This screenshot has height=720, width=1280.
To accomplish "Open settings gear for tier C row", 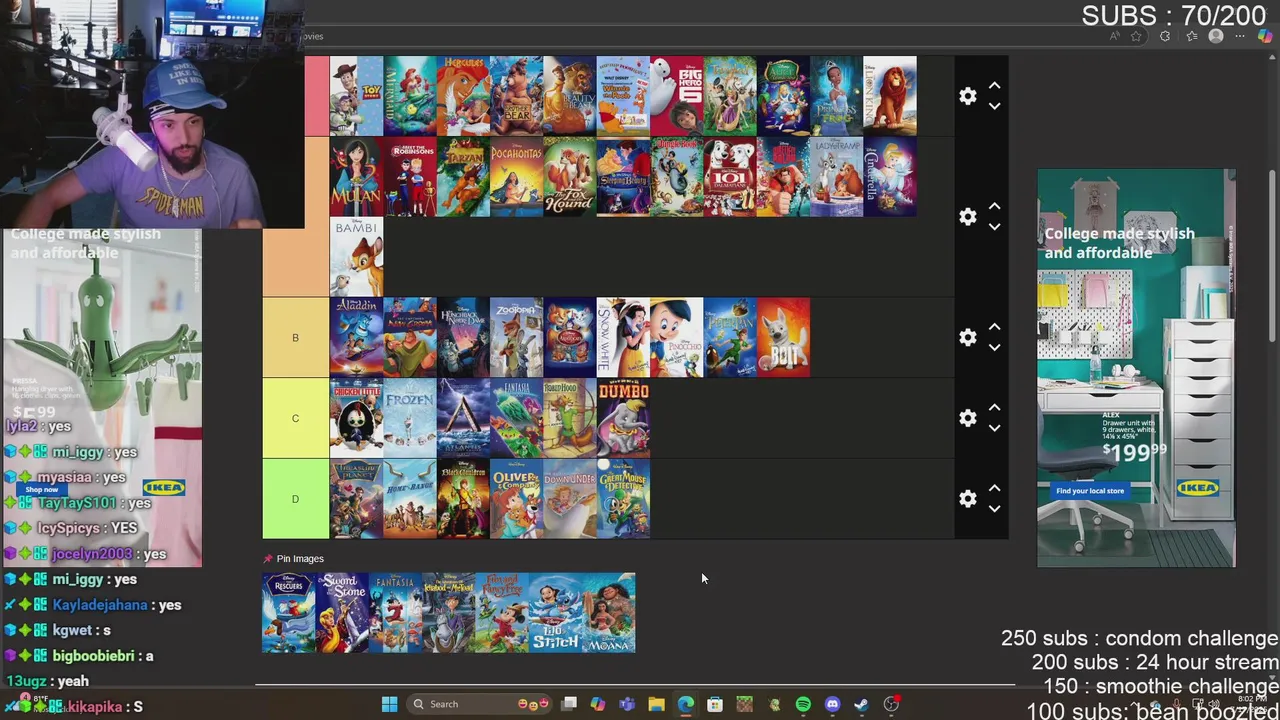I will point(967,418).
